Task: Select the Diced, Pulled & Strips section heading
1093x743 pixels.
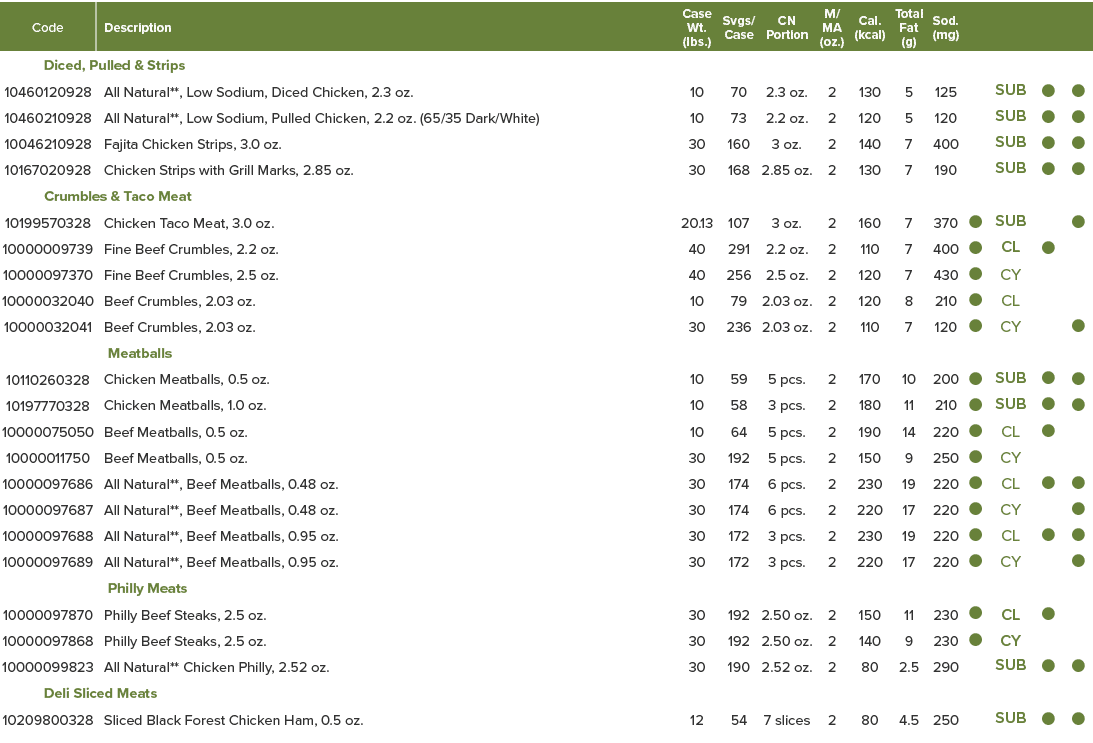Action: [114, 65]
